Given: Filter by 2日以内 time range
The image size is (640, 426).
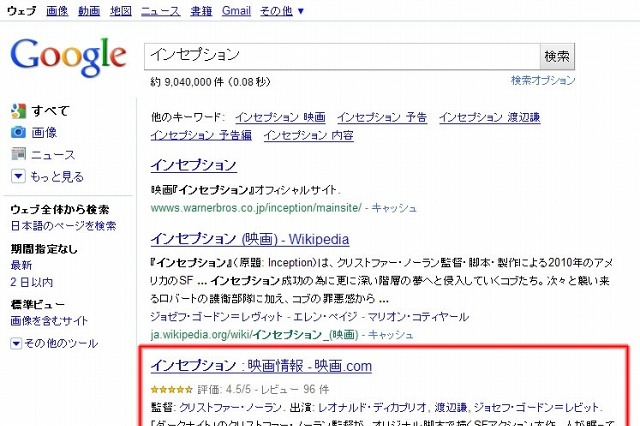Looking at the screenshot, I should coord(31,281).
